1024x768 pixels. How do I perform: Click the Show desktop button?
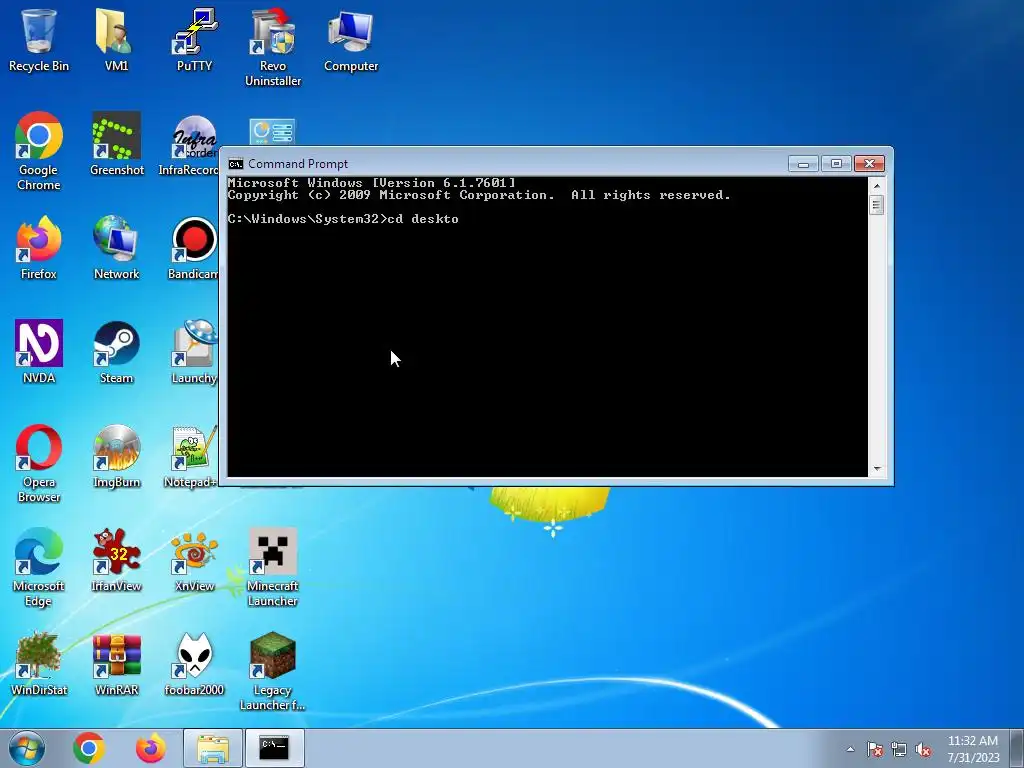coord(1017,748)
